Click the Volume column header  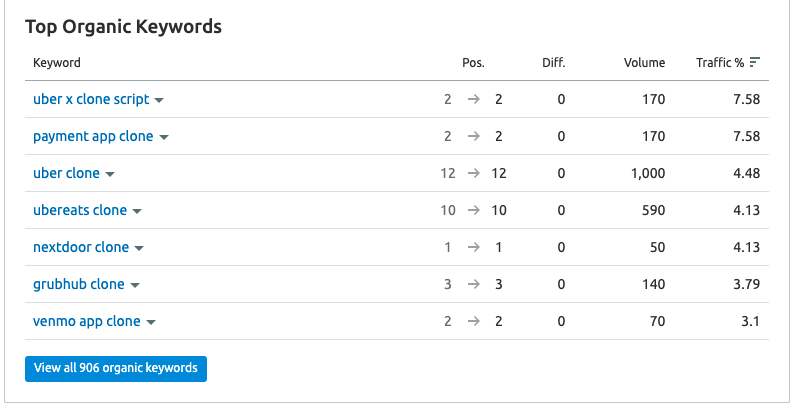pos(644,62)
